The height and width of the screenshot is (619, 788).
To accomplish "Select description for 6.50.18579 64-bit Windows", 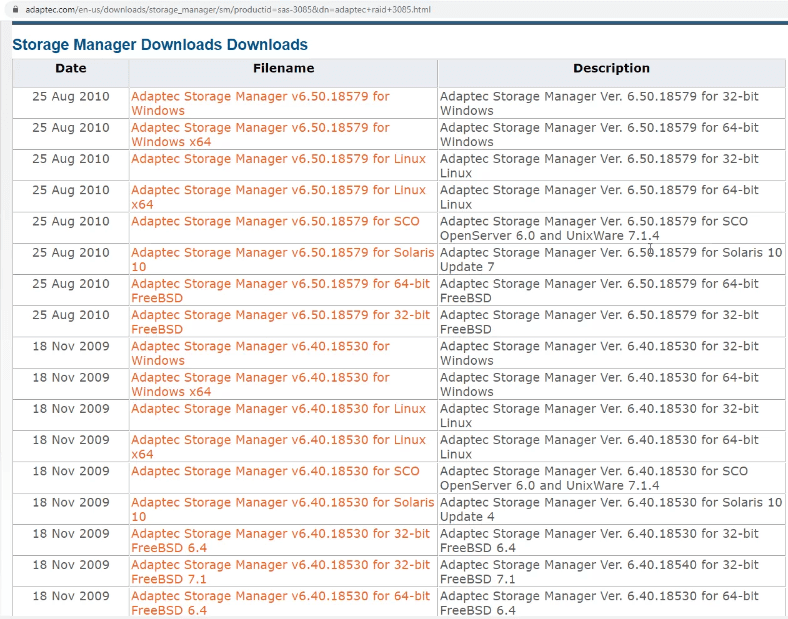I will (599, 135).
